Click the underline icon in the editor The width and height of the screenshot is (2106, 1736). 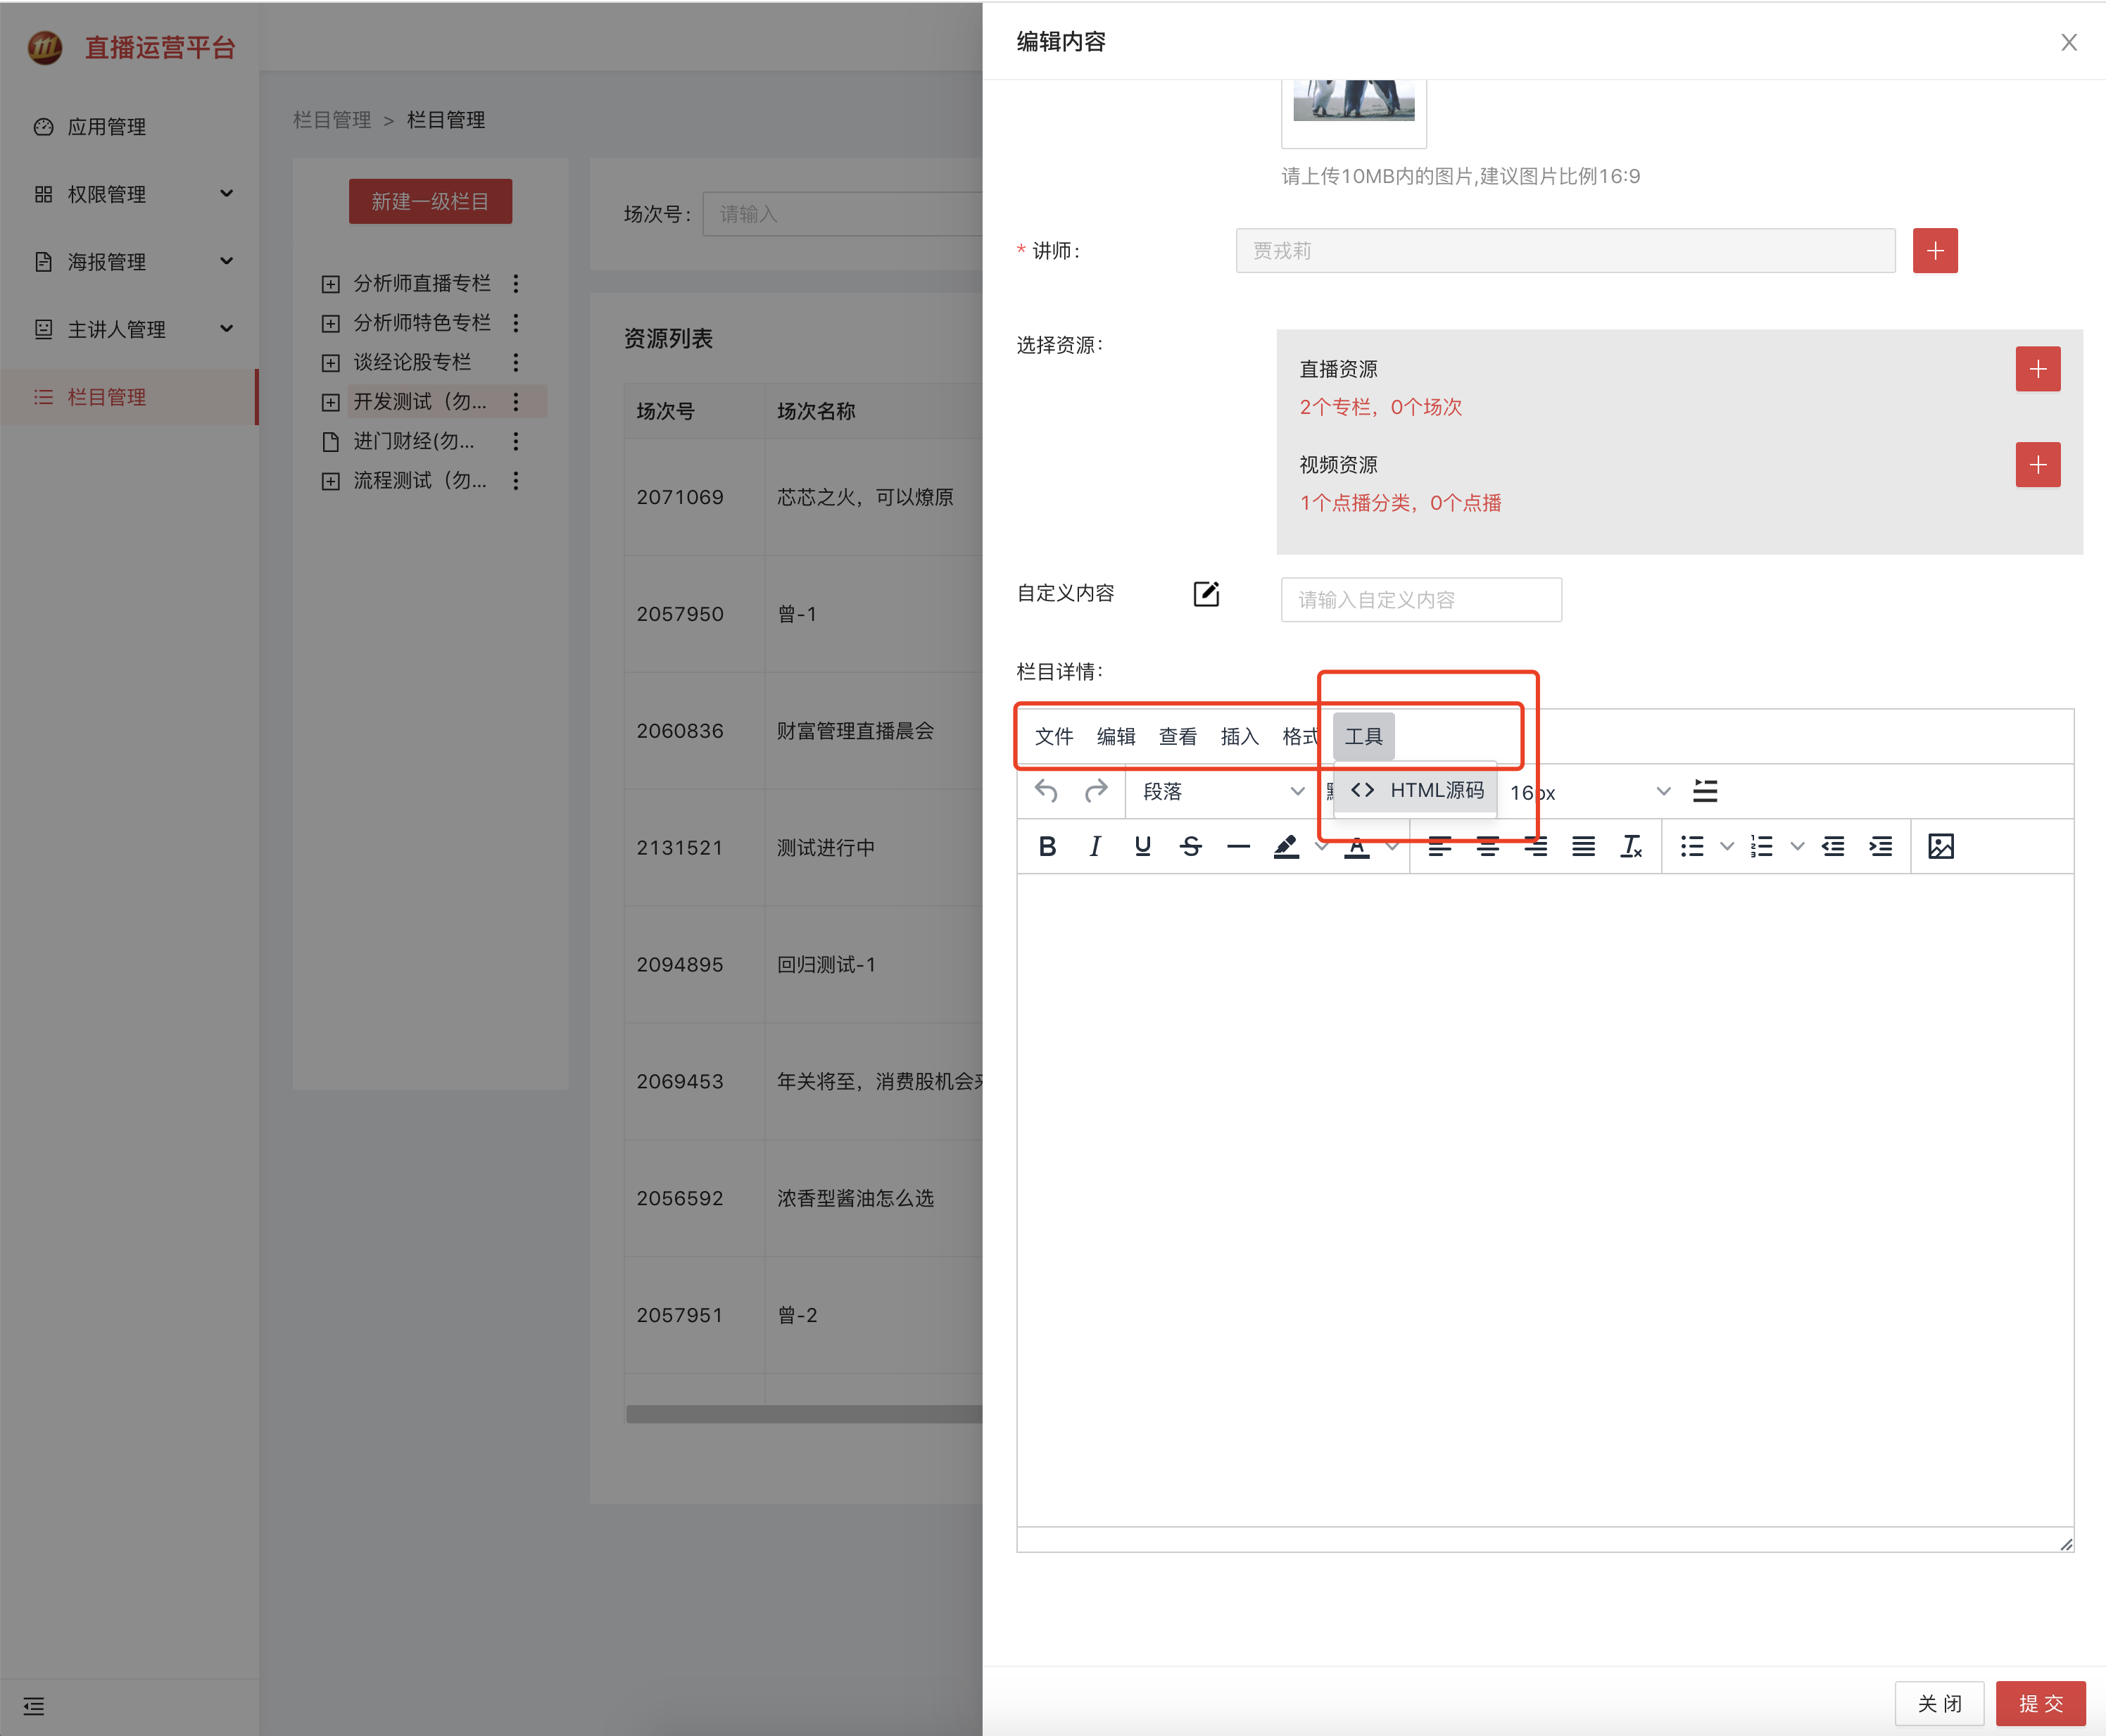pos(1142,846)
